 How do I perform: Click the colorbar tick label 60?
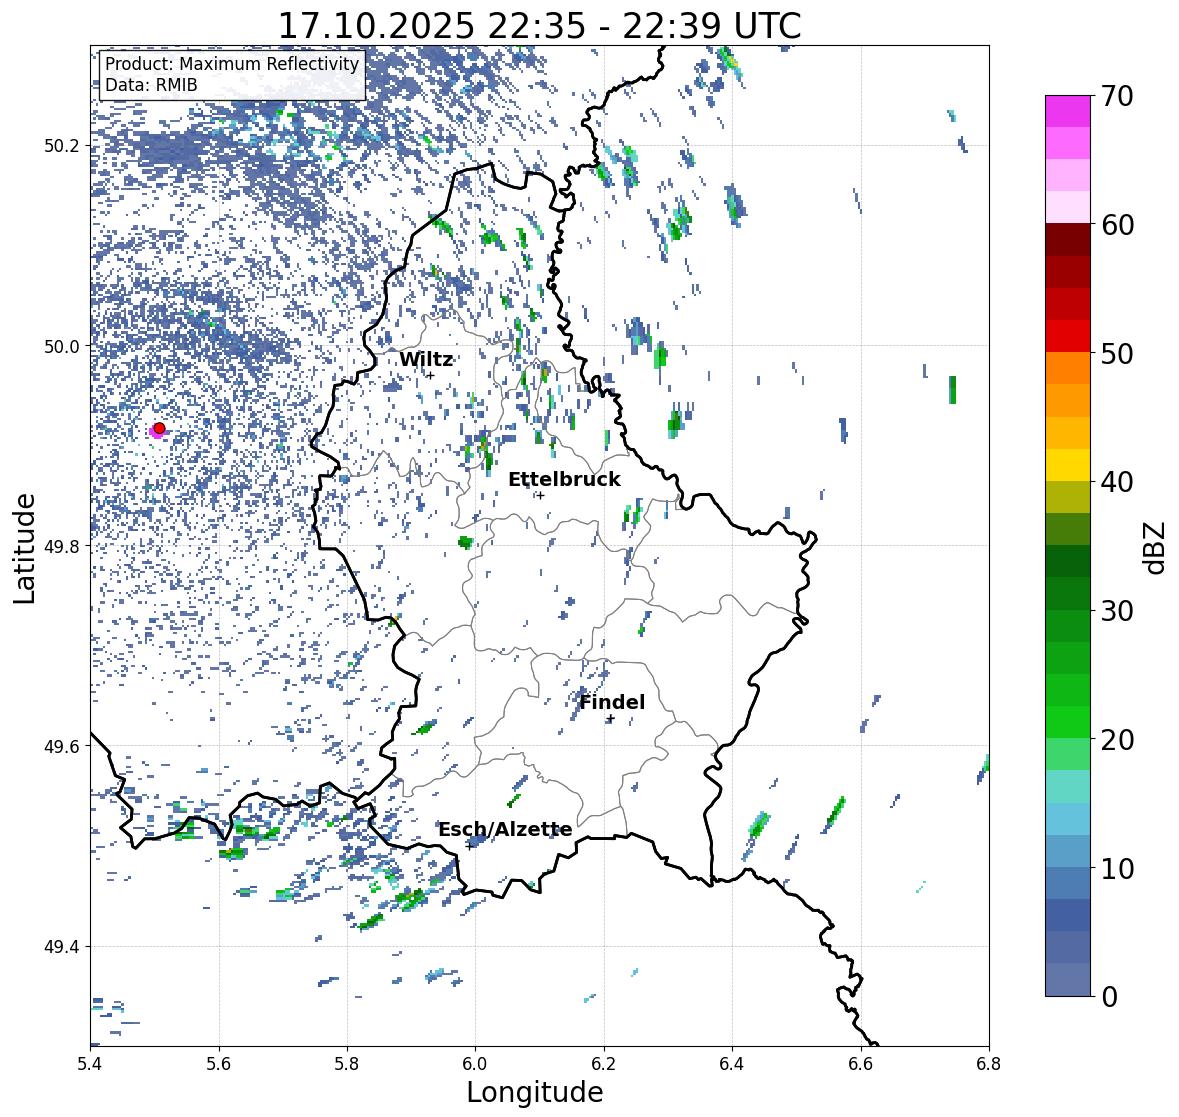1117,225
